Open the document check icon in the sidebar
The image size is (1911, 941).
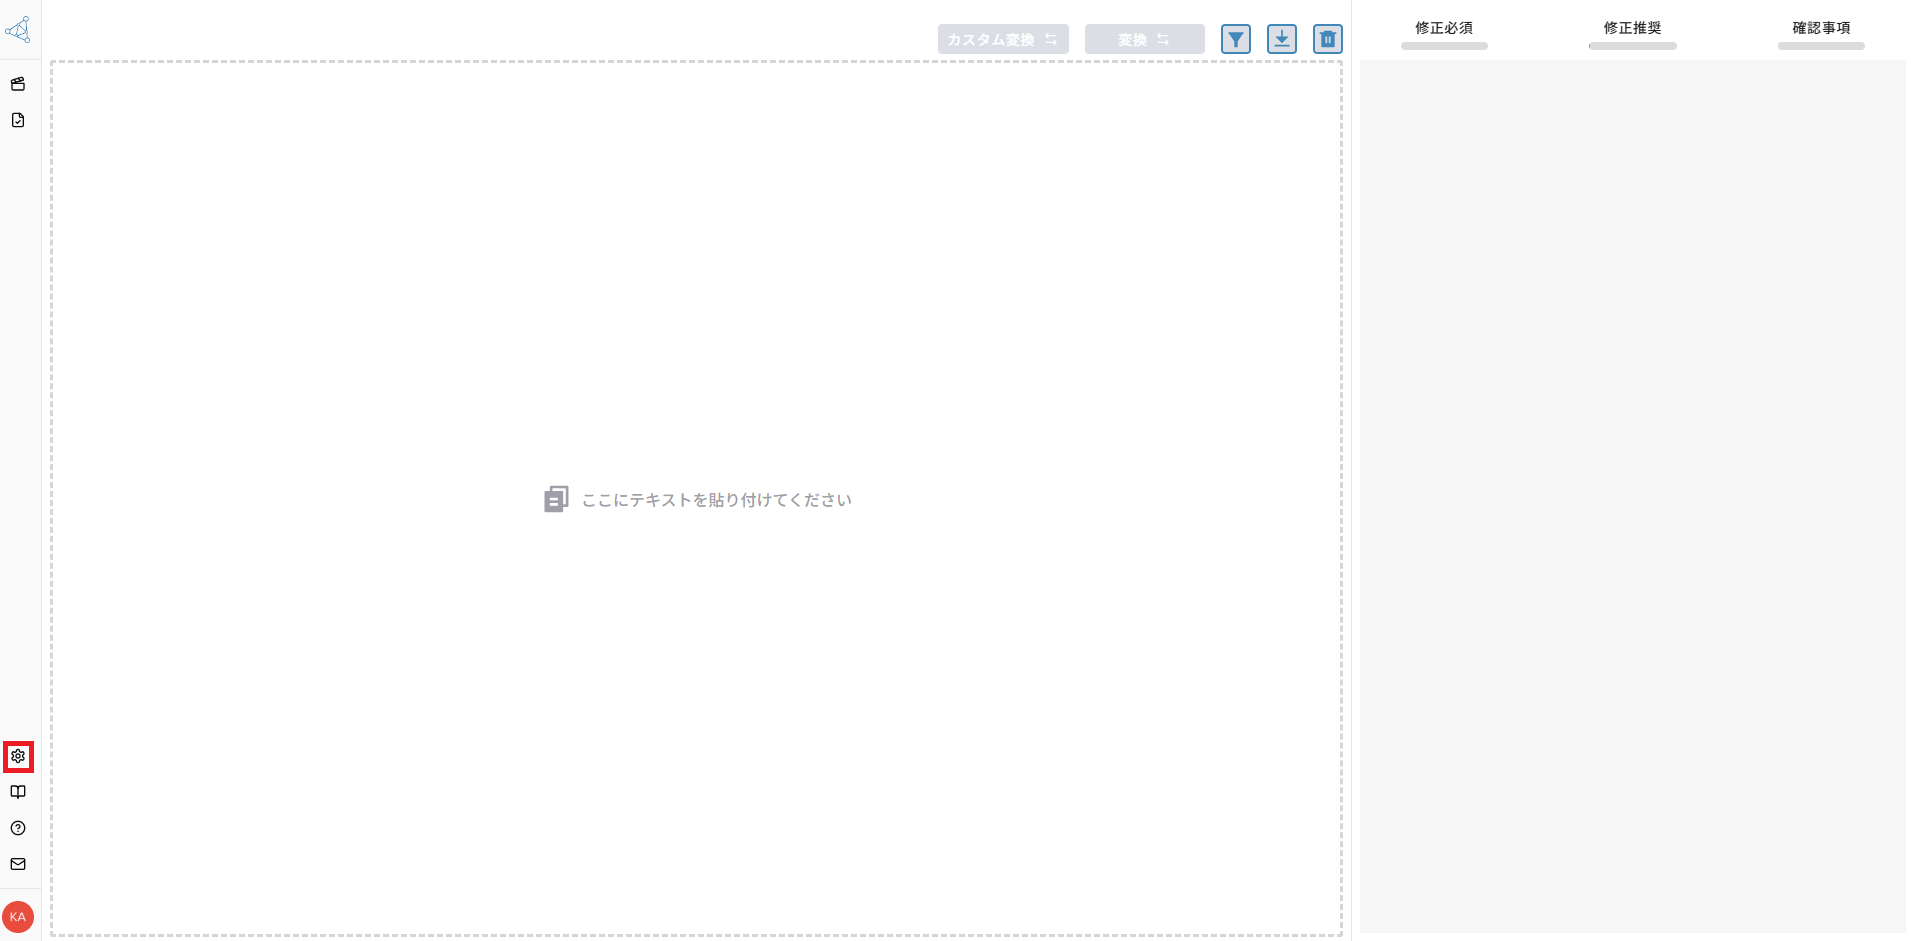17,119
